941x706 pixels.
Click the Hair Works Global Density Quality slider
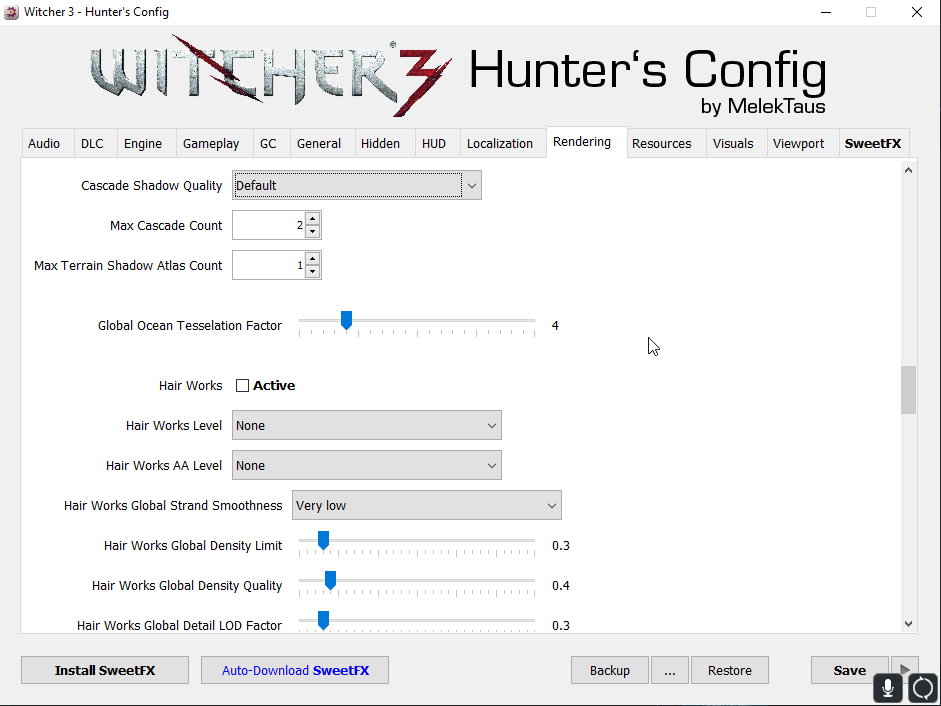coord(416,584)
